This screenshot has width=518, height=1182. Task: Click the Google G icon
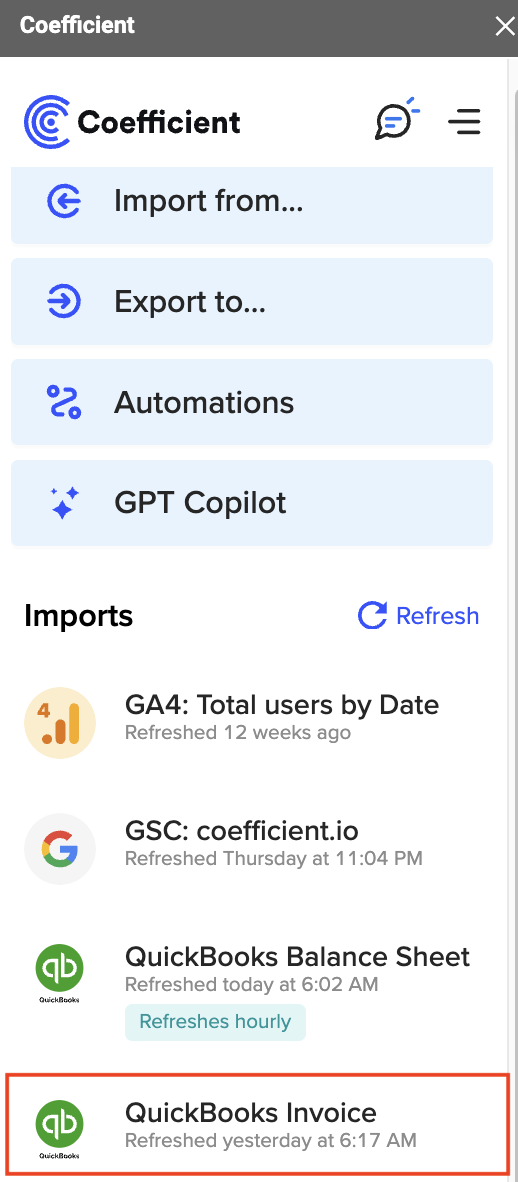pyautogui.click(x=60, y=850)
